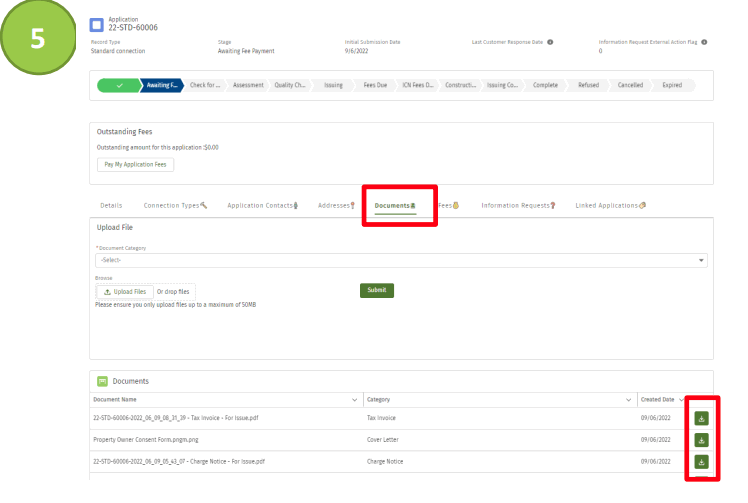Click application number 22-STD-60006

click(133, 28)
